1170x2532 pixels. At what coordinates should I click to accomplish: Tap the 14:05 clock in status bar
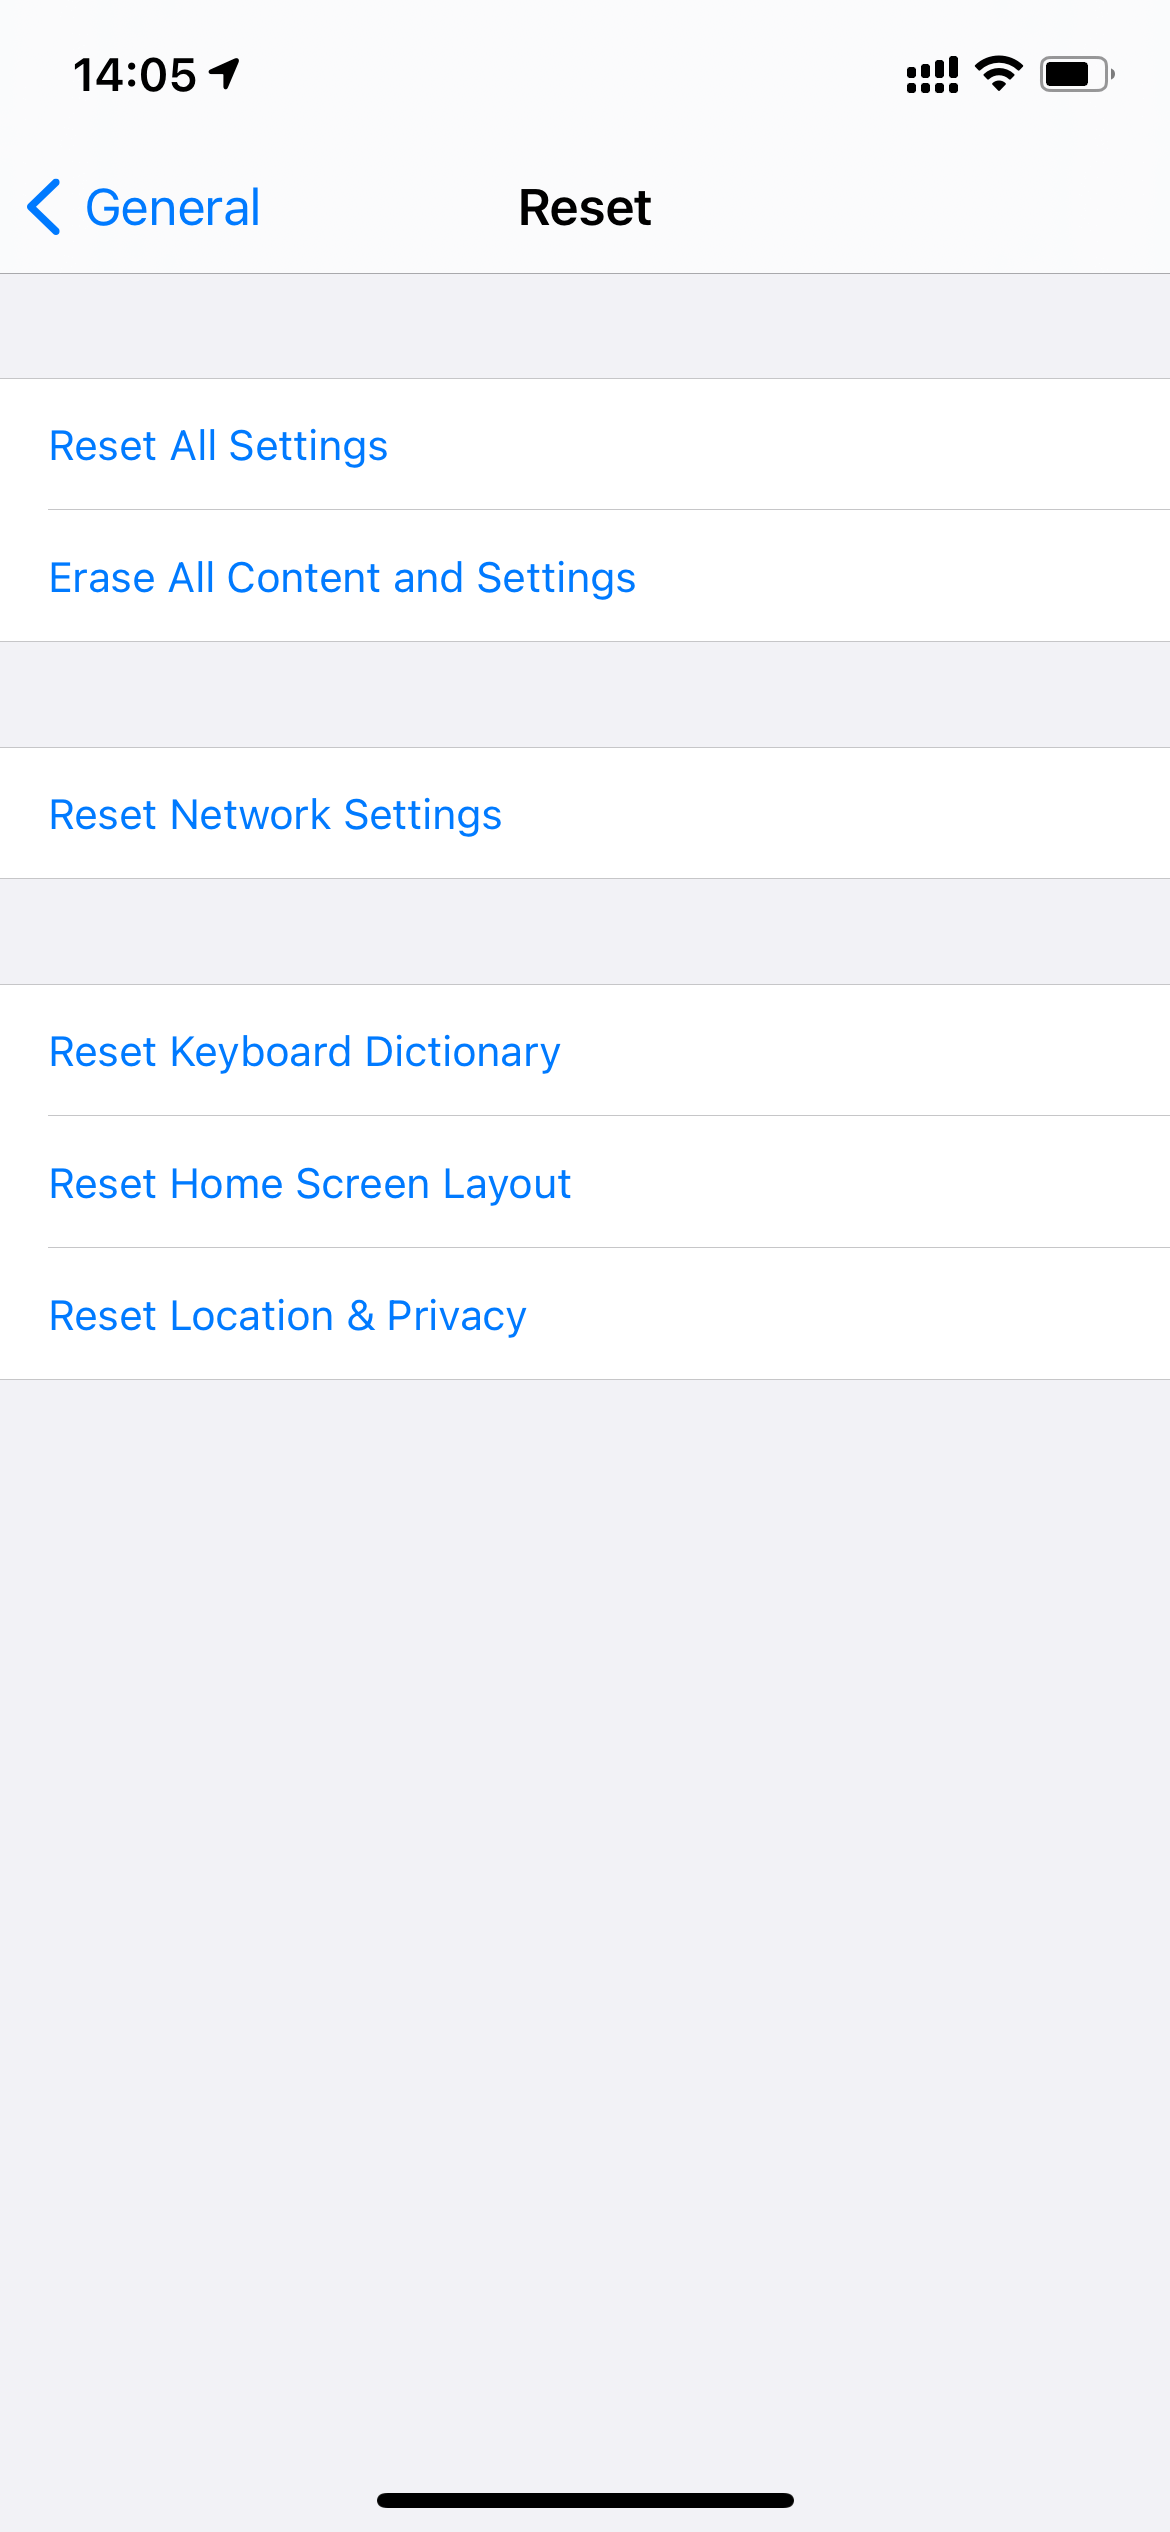(134, 75)
